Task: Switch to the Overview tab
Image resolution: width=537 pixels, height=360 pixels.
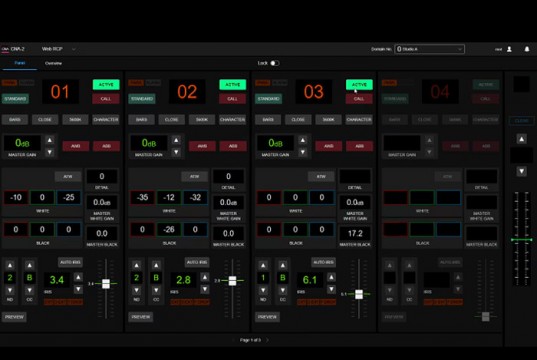Action: pos(53,63)
